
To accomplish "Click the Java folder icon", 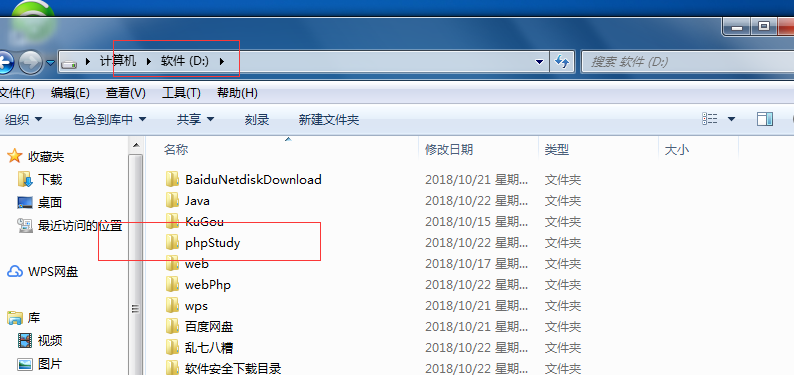I will tap(172, 200).
